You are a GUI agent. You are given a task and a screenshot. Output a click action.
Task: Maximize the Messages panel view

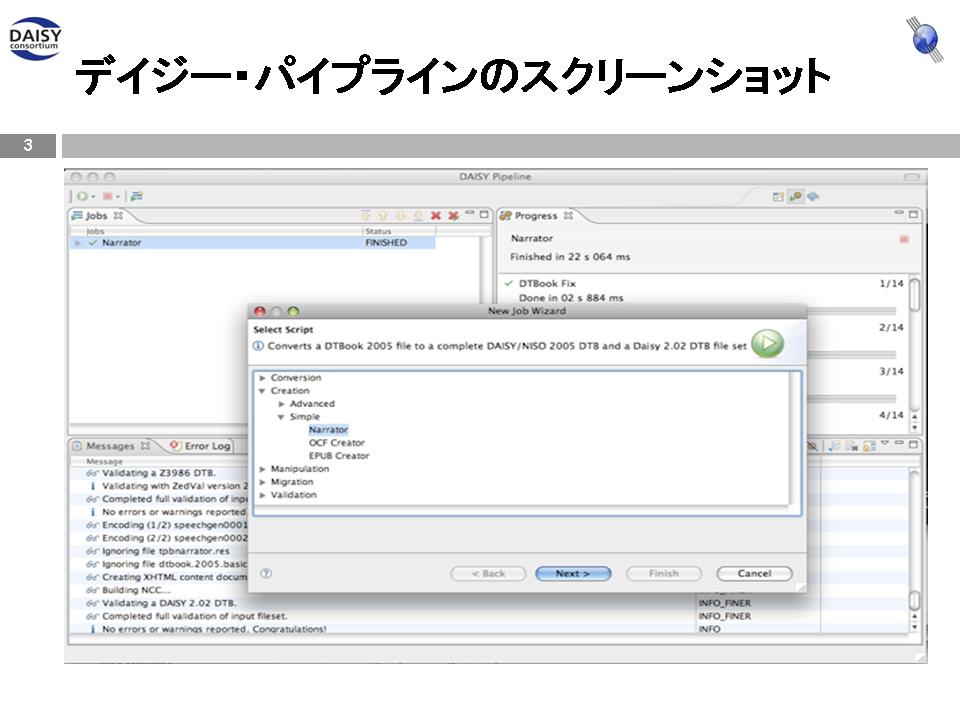pyautogui.click(x=913, y=444)
